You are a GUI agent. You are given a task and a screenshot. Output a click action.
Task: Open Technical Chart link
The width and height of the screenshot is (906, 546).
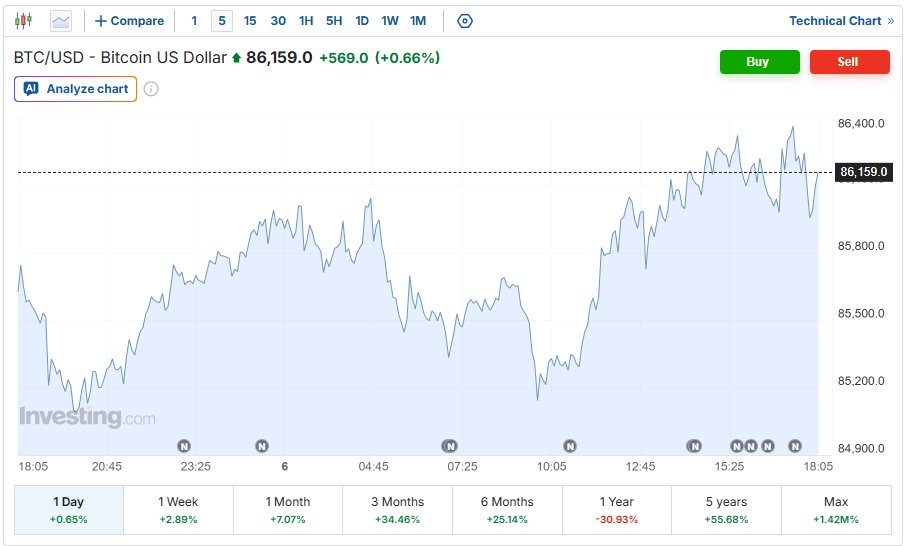tap(841, 21)
